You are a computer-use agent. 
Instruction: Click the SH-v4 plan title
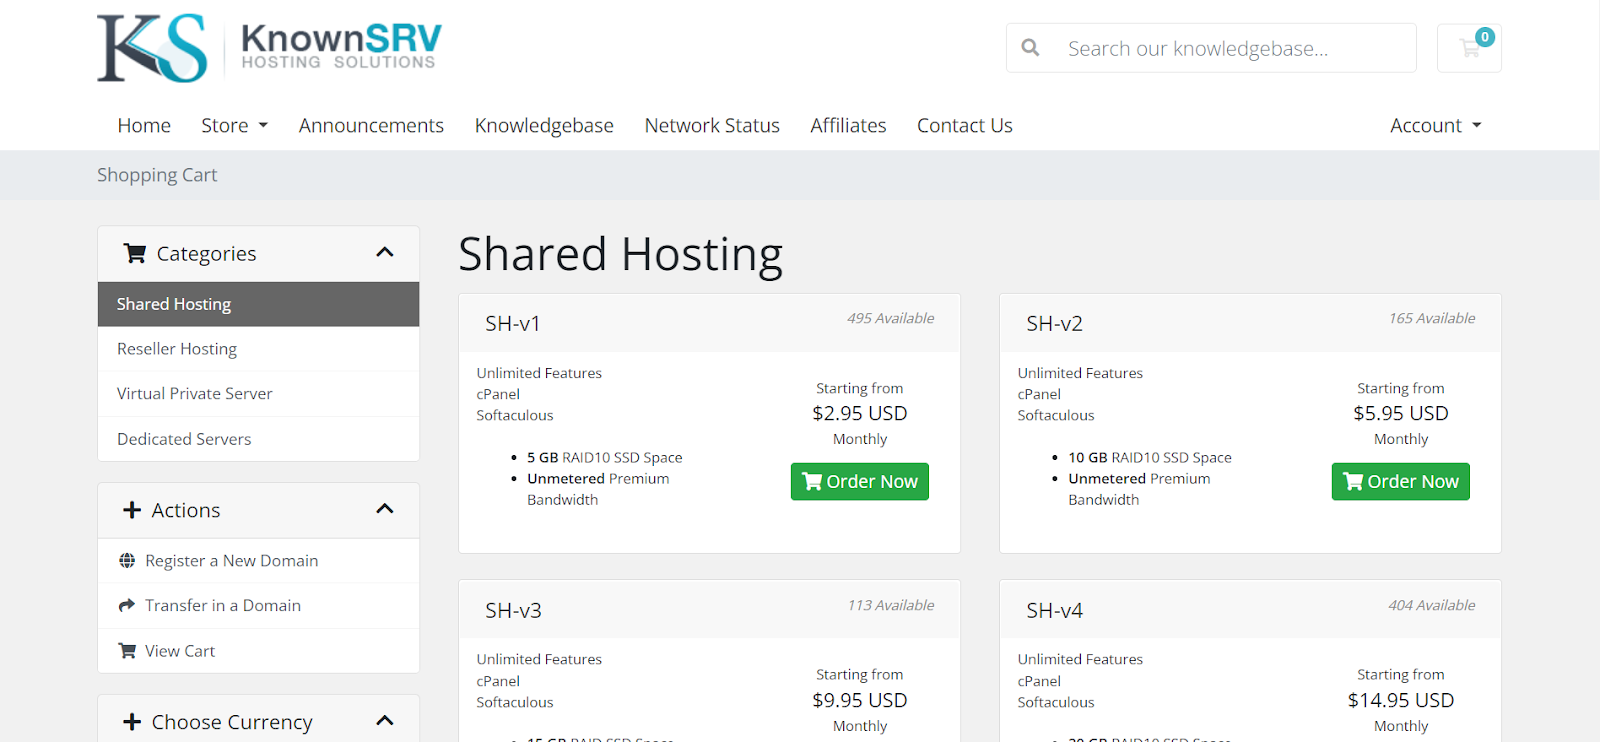[1055, 610]
